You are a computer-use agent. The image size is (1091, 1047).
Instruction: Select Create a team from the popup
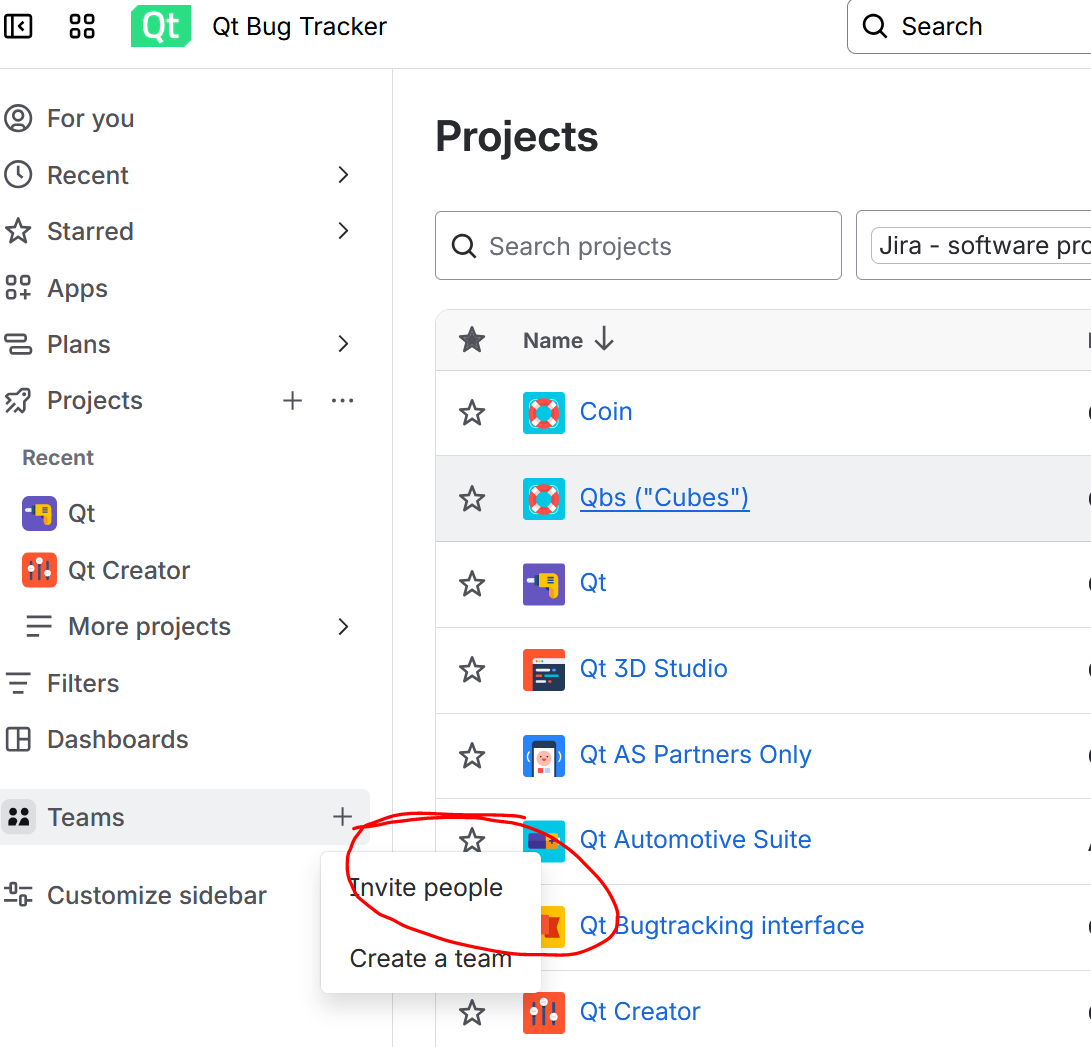(x=431, y=959)
